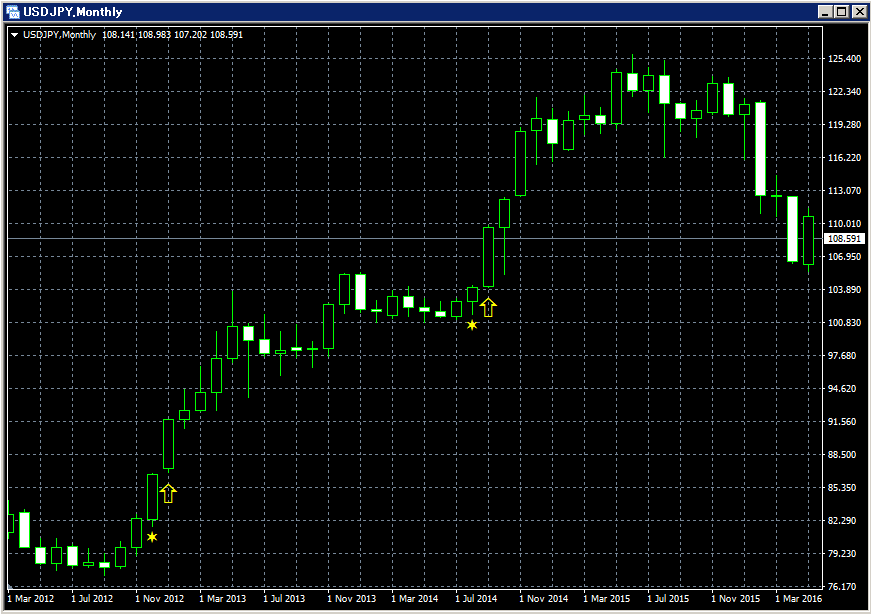Click the 119.280 price axis label

(x=844, y=124)
